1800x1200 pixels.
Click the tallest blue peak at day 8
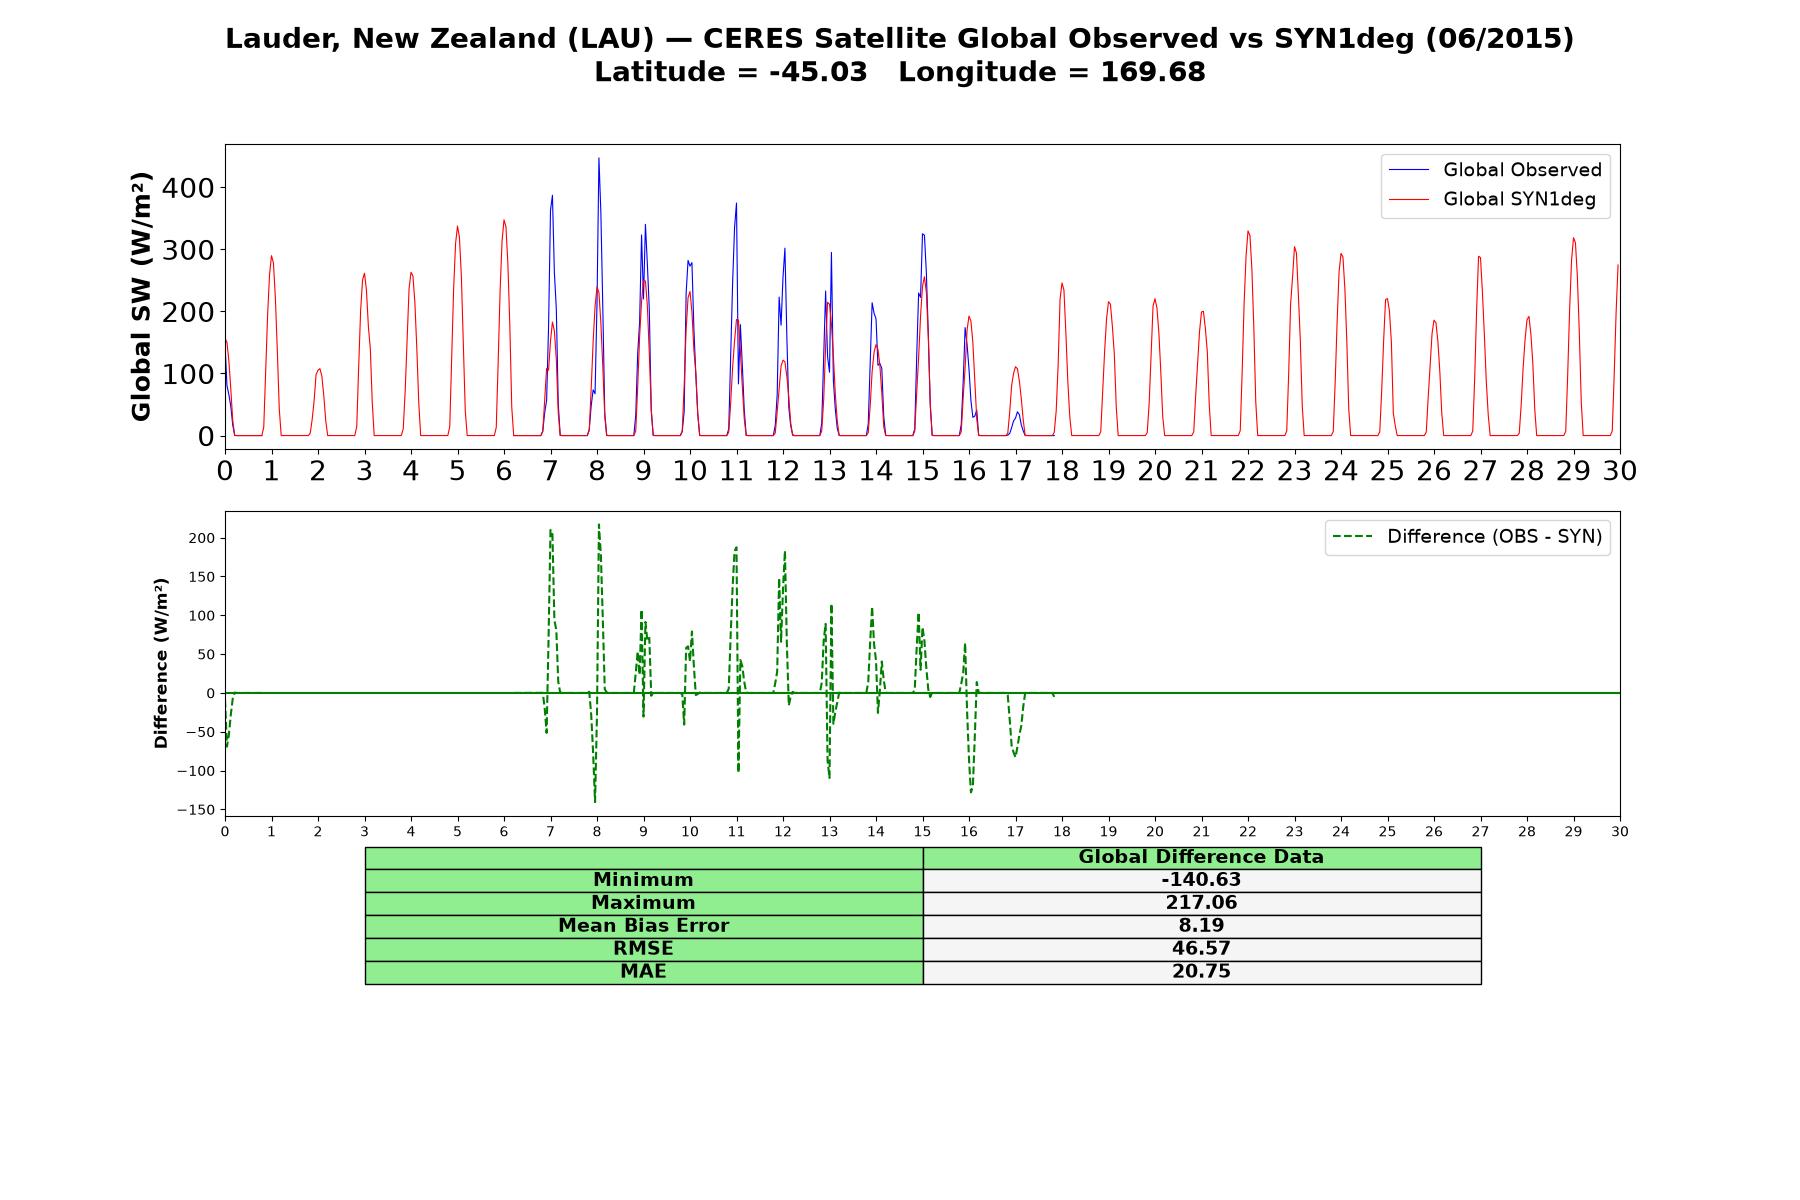pyautogui.click(x=599, y=160)
